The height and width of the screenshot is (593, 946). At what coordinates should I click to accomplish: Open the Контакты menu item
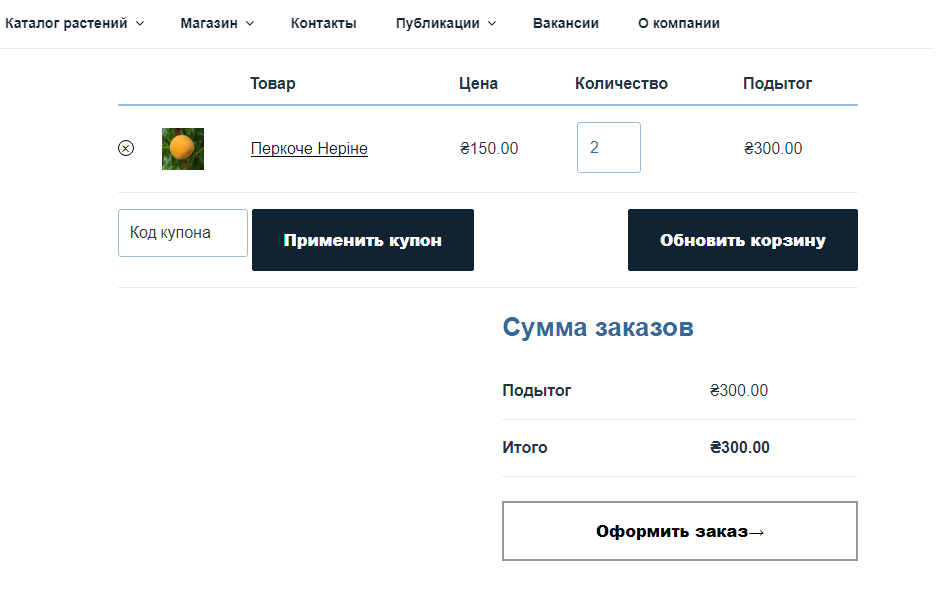(323, 23)
